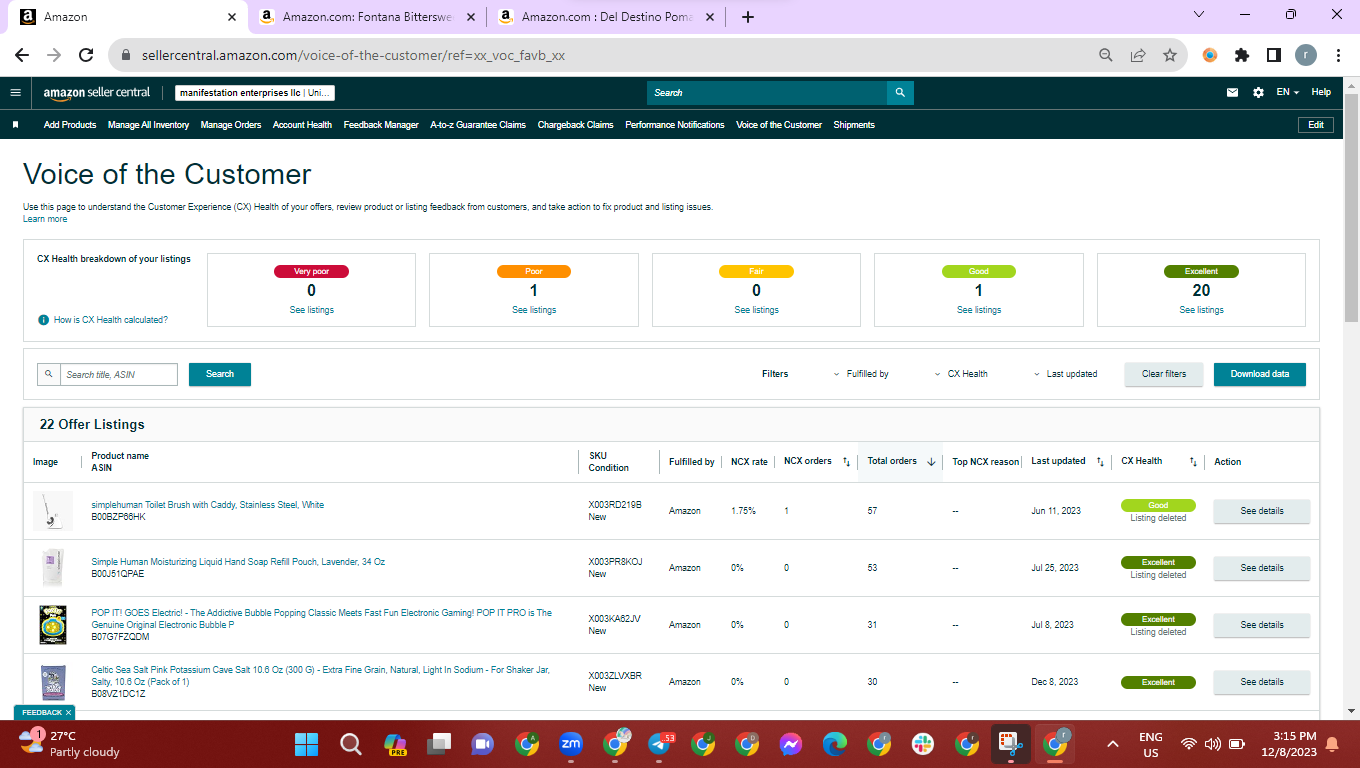This screenshot has width=1360, height=768.
Task: Click the simplehuman Toilet Brush thumbnail
Action: (53, 511)
